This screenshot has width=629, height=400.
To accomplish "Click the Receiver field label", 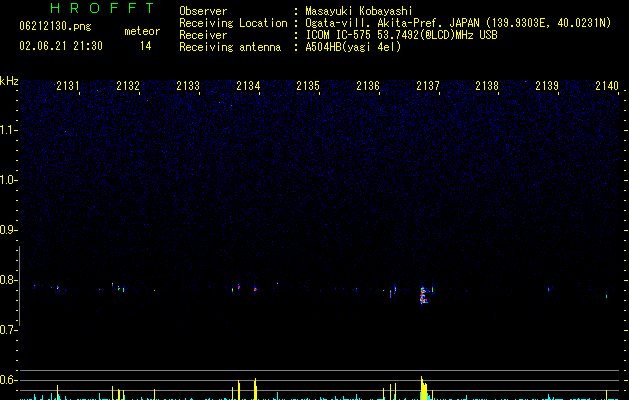I will [x=203, y=35].
